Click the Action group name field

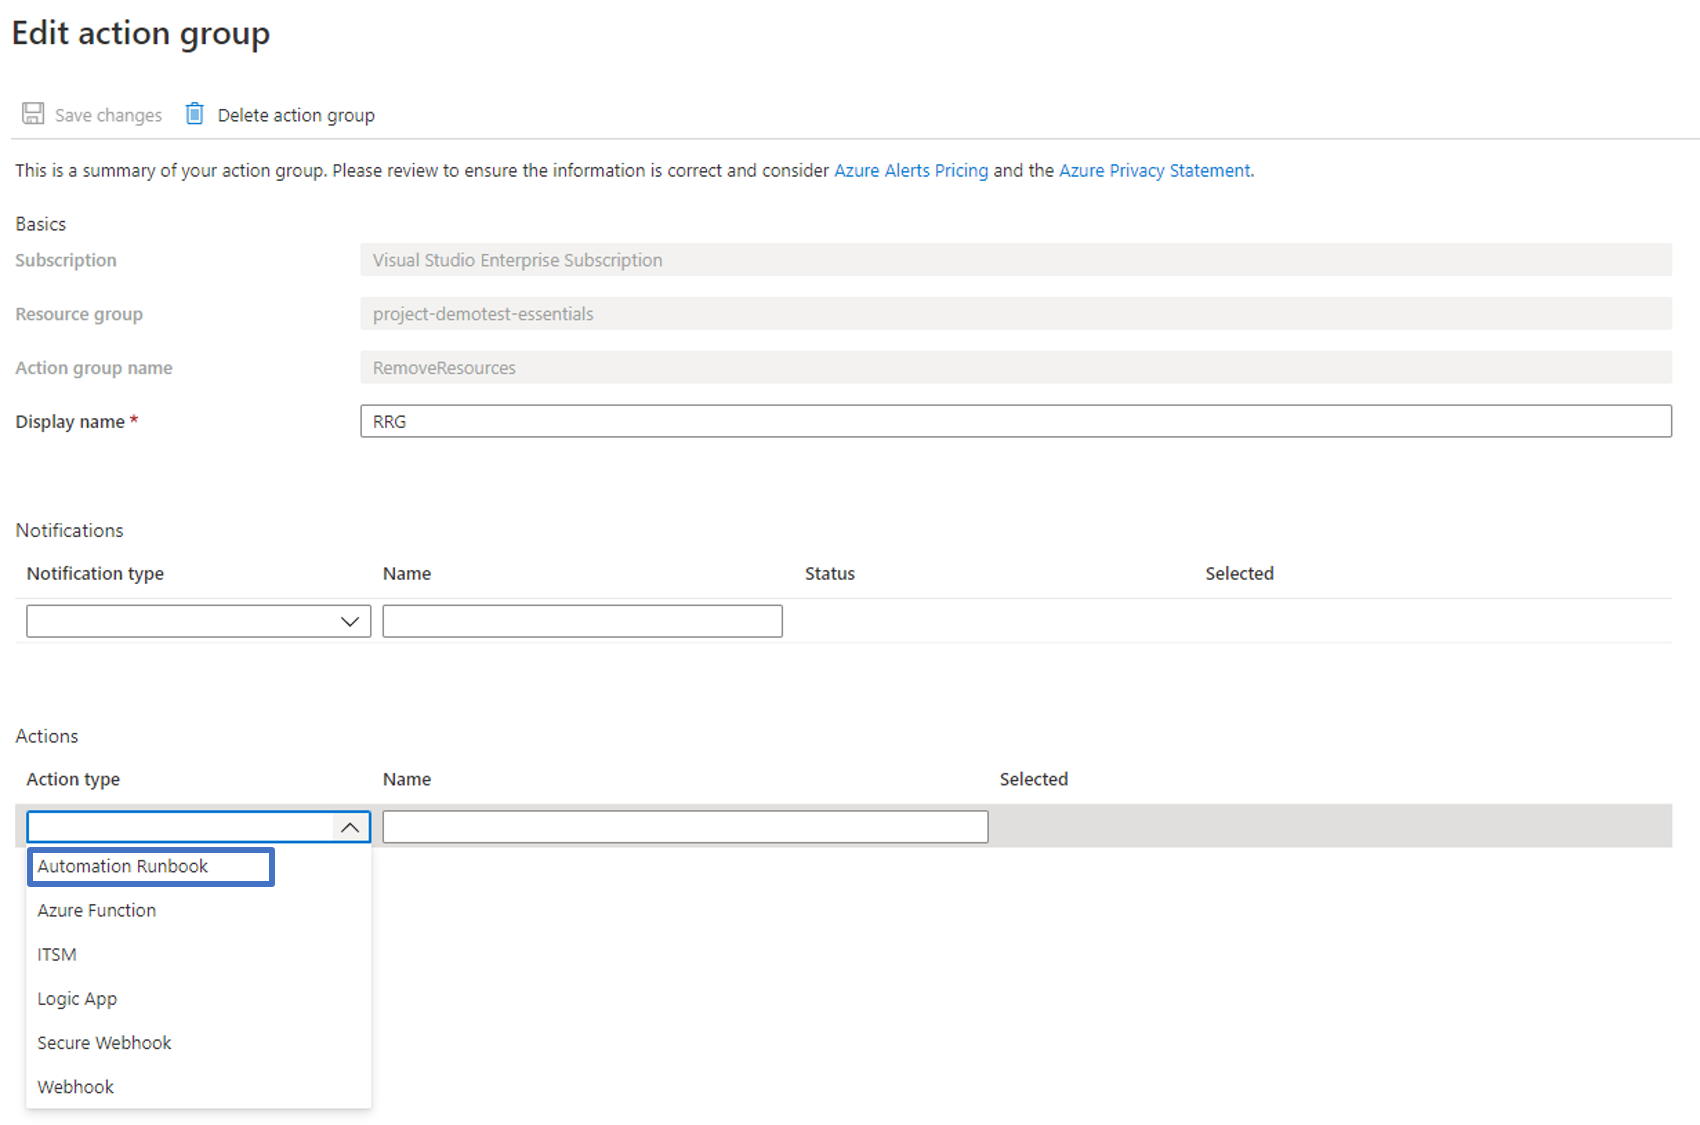tap(1016, 368)
